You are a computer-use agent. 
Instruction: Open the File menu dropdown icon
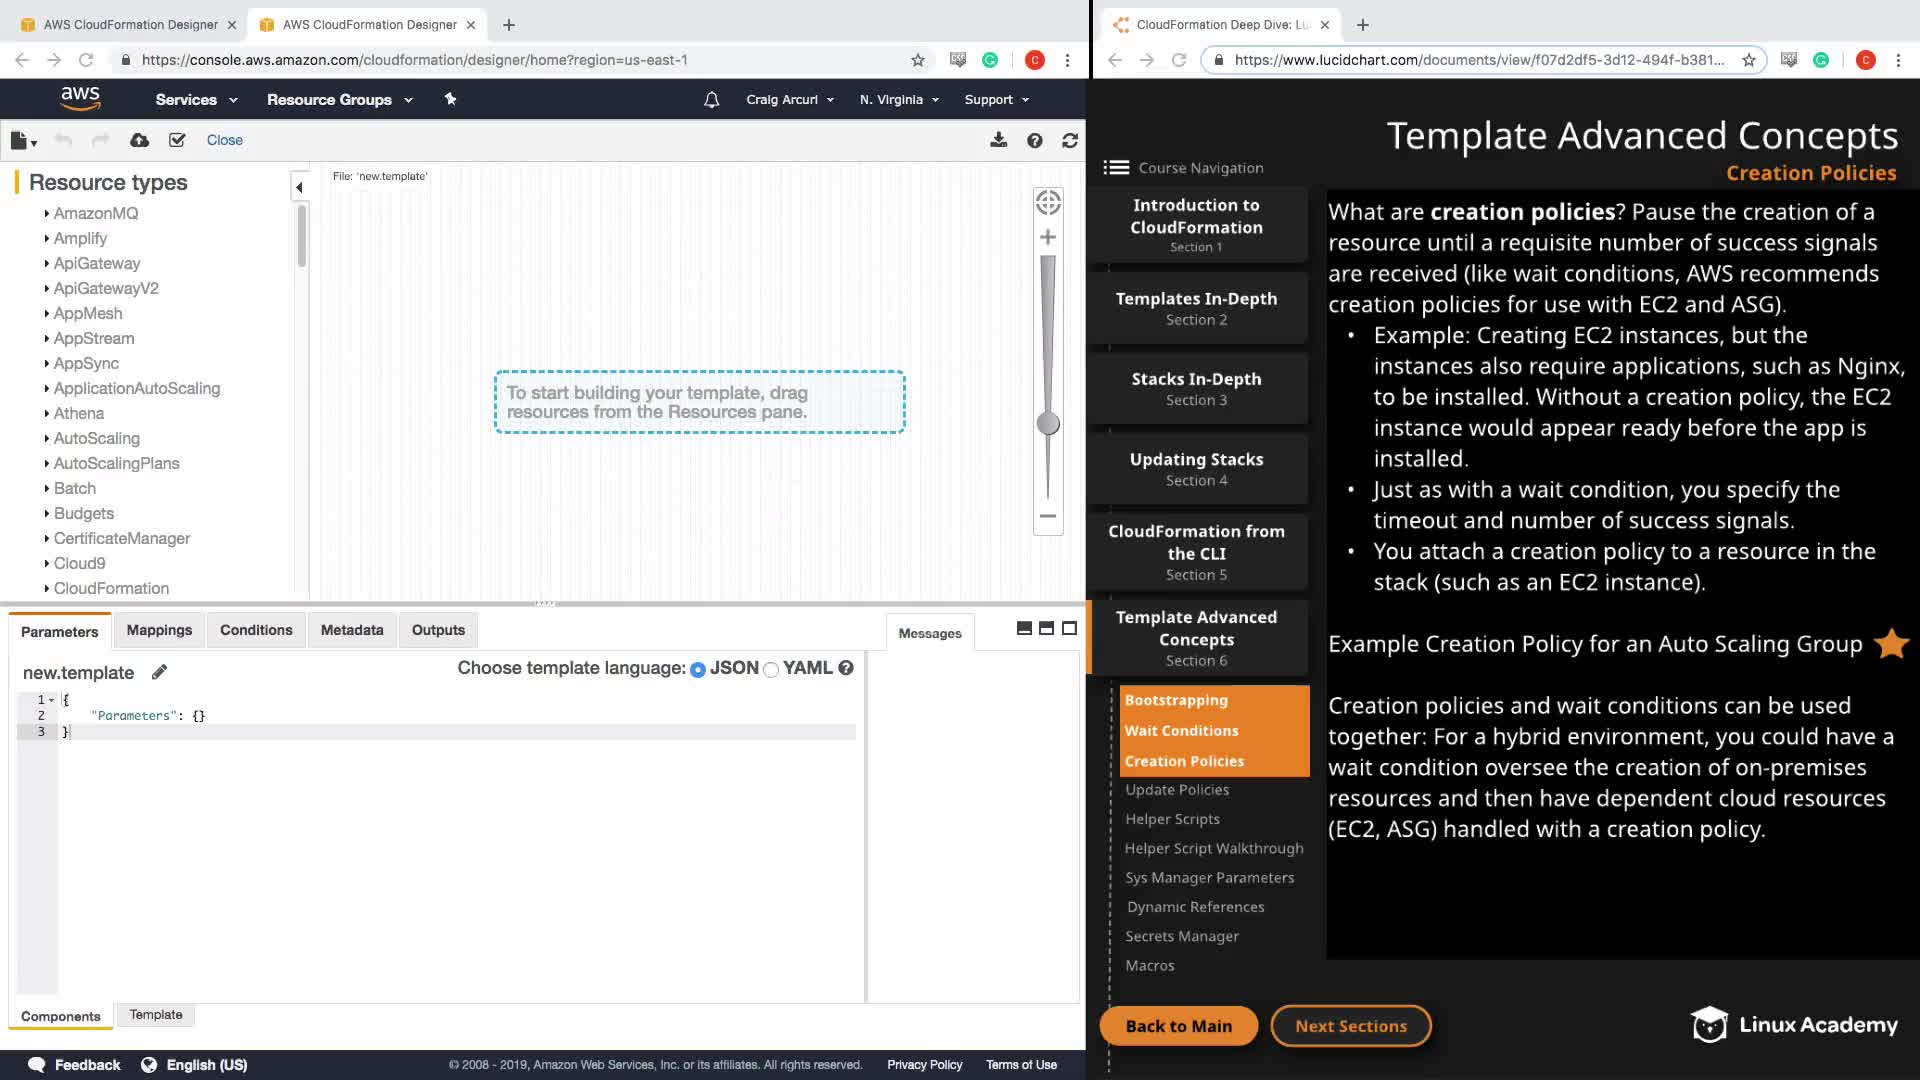point(24,141)
